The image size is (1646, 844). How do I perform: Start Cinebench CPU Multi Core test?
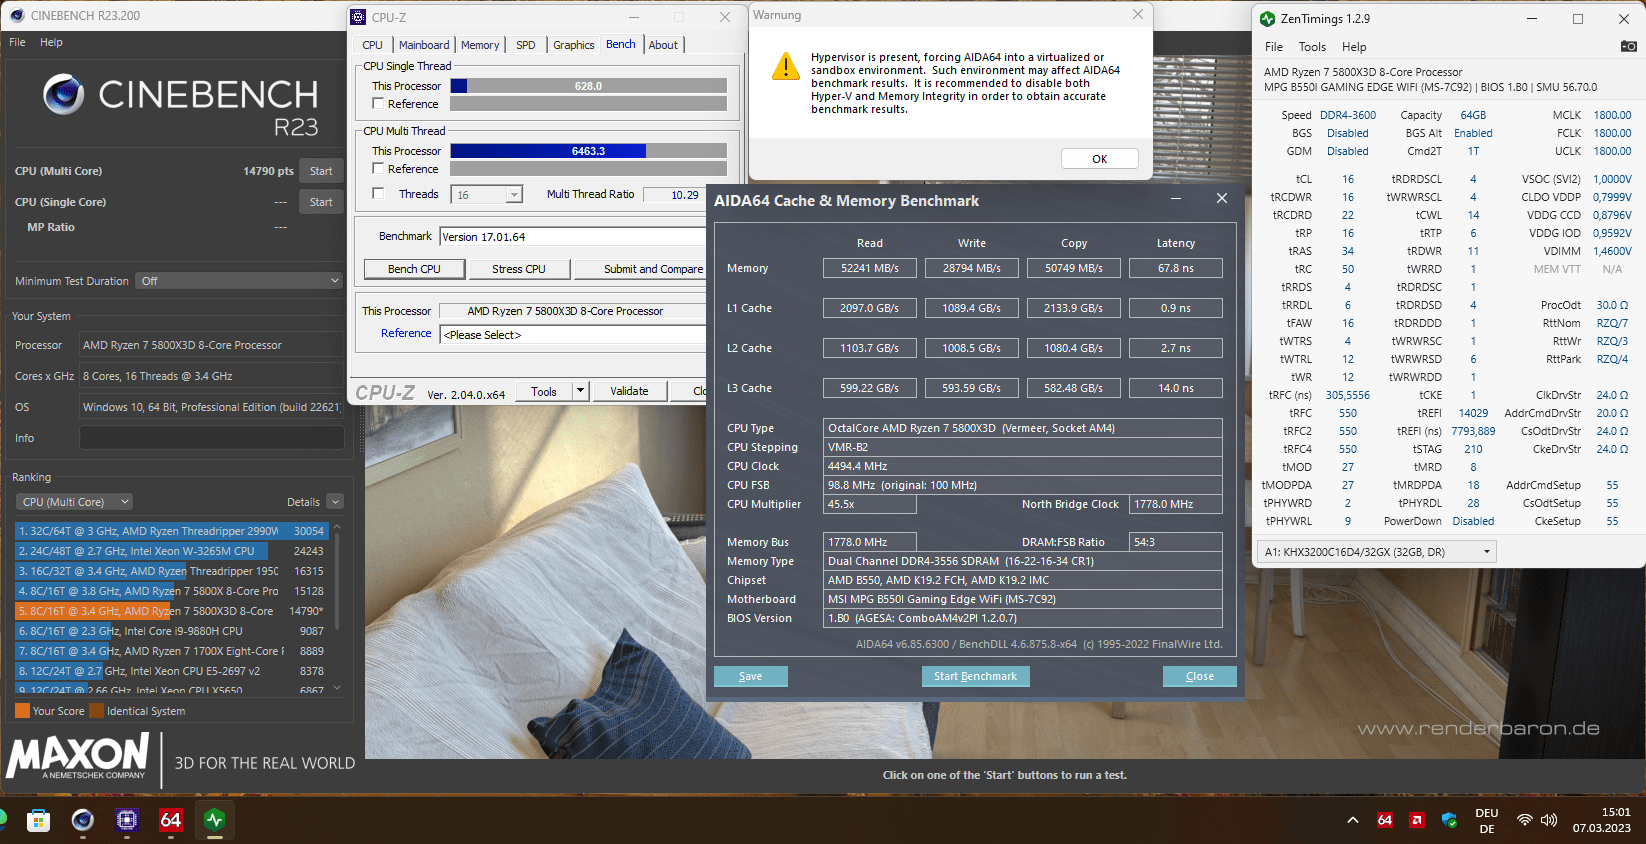click(321, 171)
